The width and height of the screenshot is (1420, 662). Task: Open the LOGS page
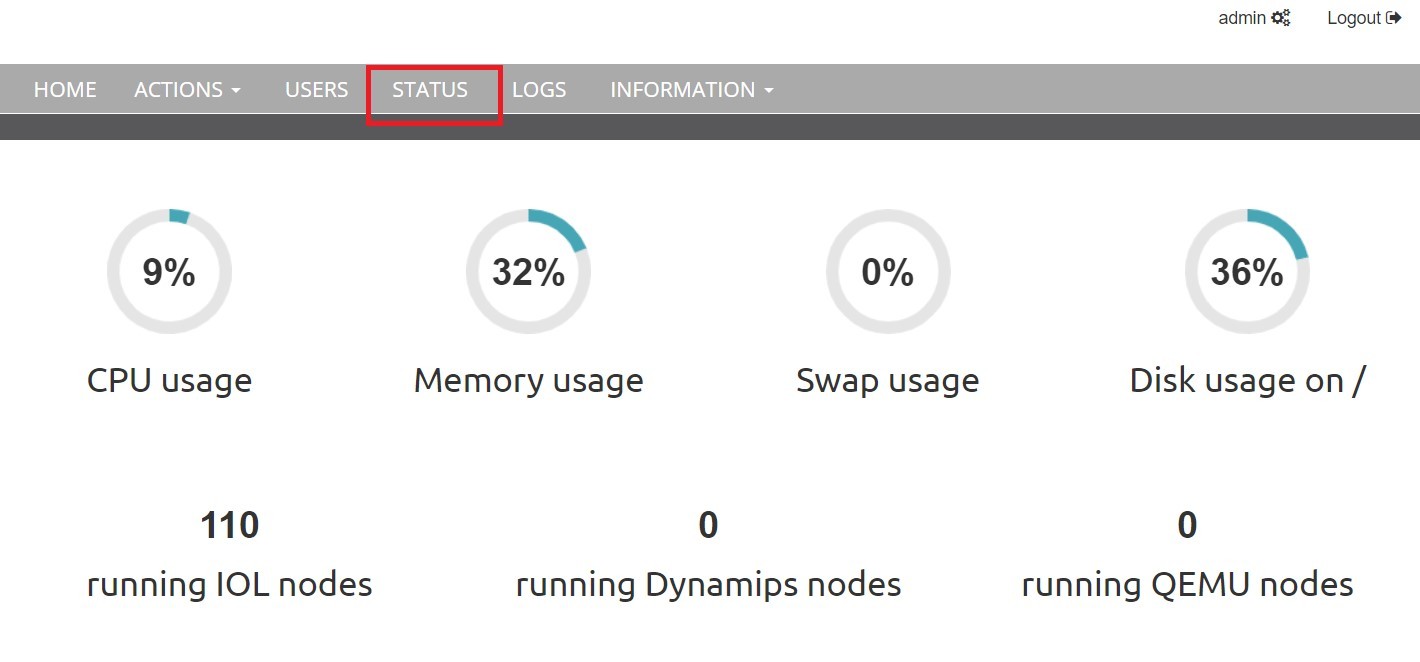[x=539, y=90]
